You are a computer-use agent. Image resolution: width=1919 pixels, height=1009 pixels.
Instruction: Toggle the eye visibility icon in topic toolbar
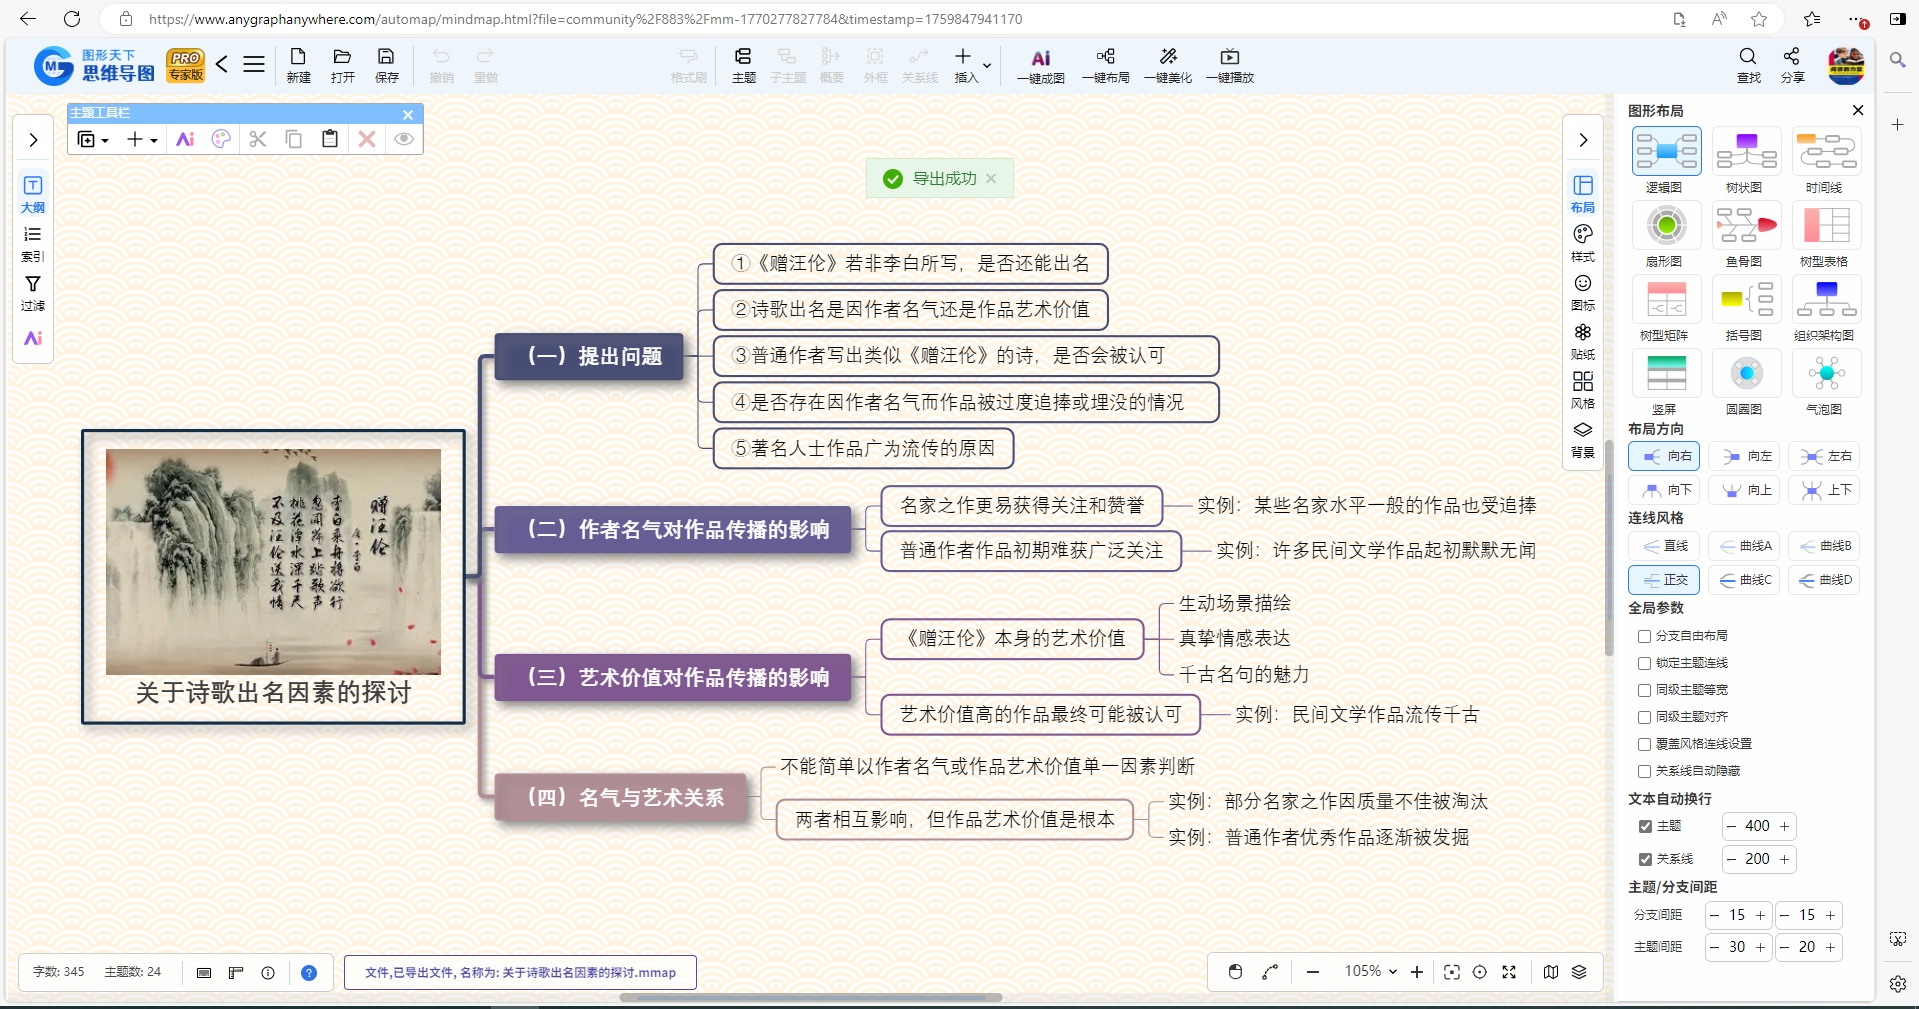tap(404, 139)
